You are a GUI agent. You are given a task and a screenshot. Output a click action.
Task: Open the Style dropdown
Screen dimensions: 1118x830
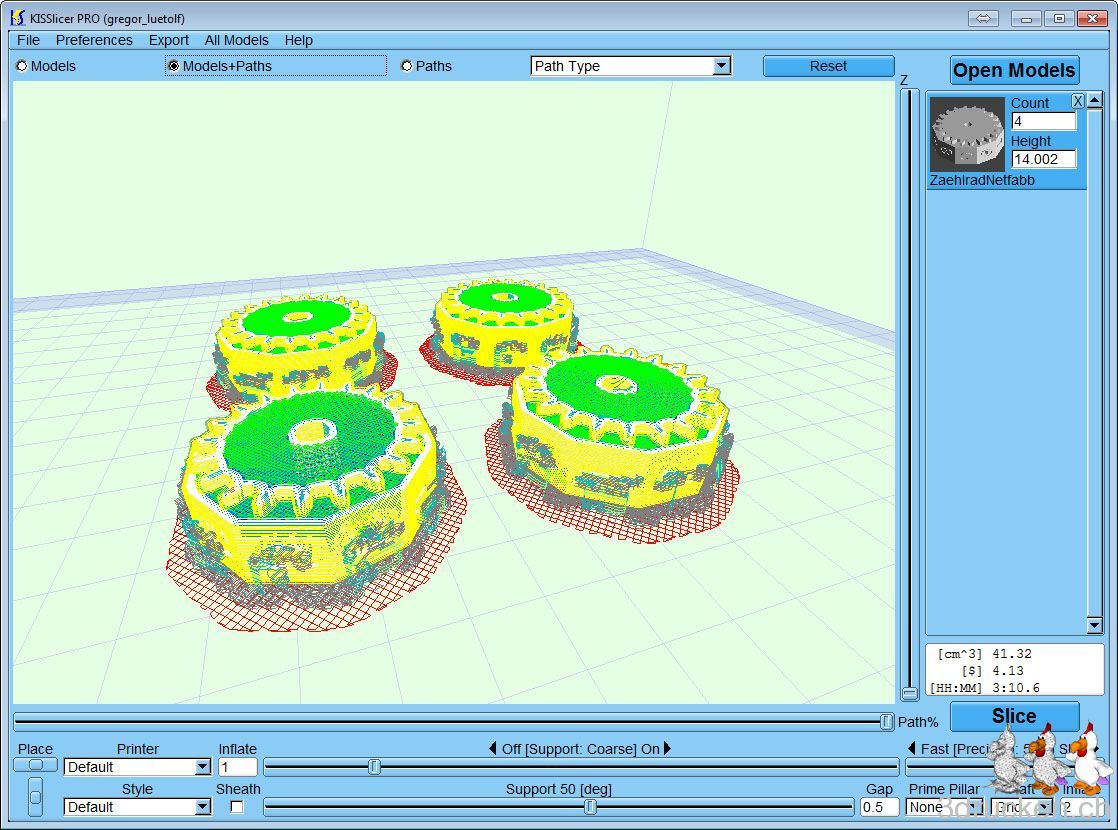[x=202, y=807]
